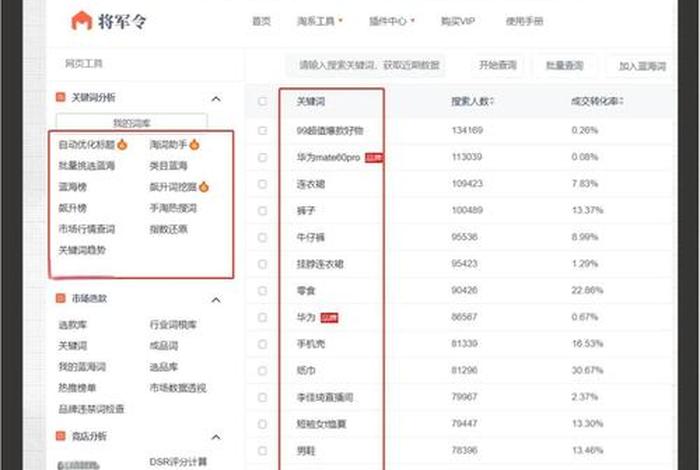
Task: Click the red brand tag beside 华为
Action: (x=329, y=318)
